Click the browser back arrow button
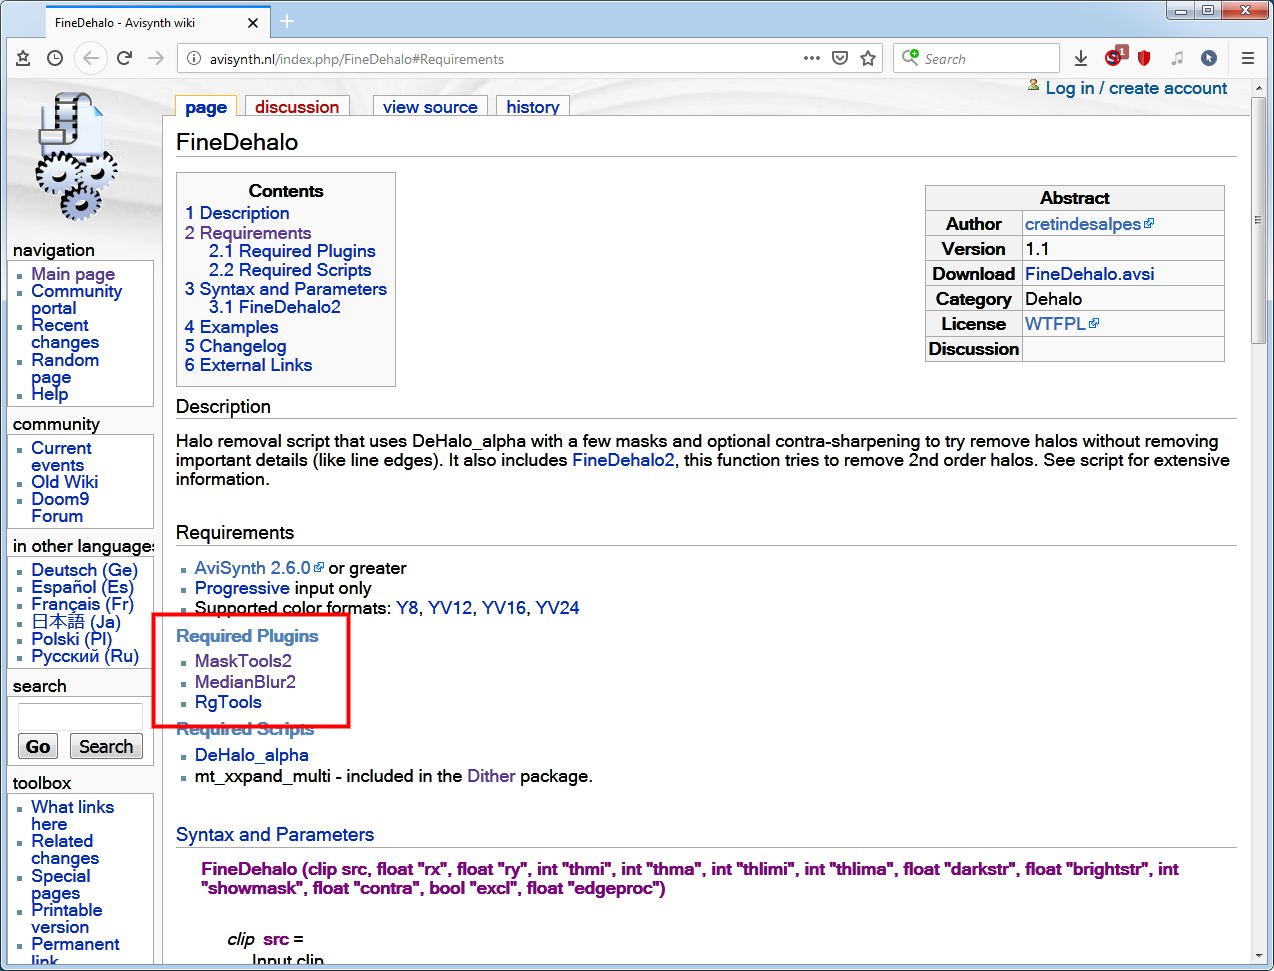This screenshot has height=971, width=1274. pyautogui.click(x=91, y=58)
